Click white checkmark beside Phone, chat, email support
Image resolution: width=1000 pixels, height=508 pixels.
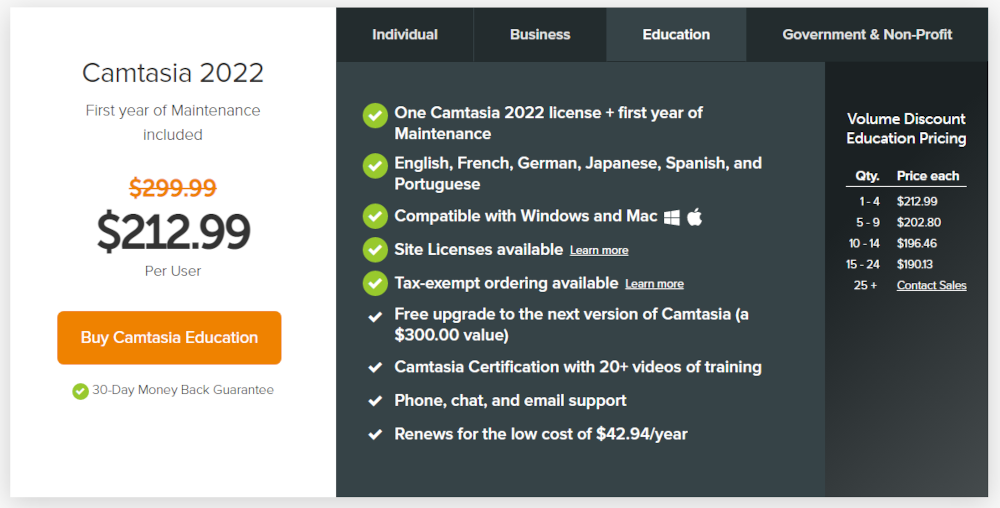[375, 401]
